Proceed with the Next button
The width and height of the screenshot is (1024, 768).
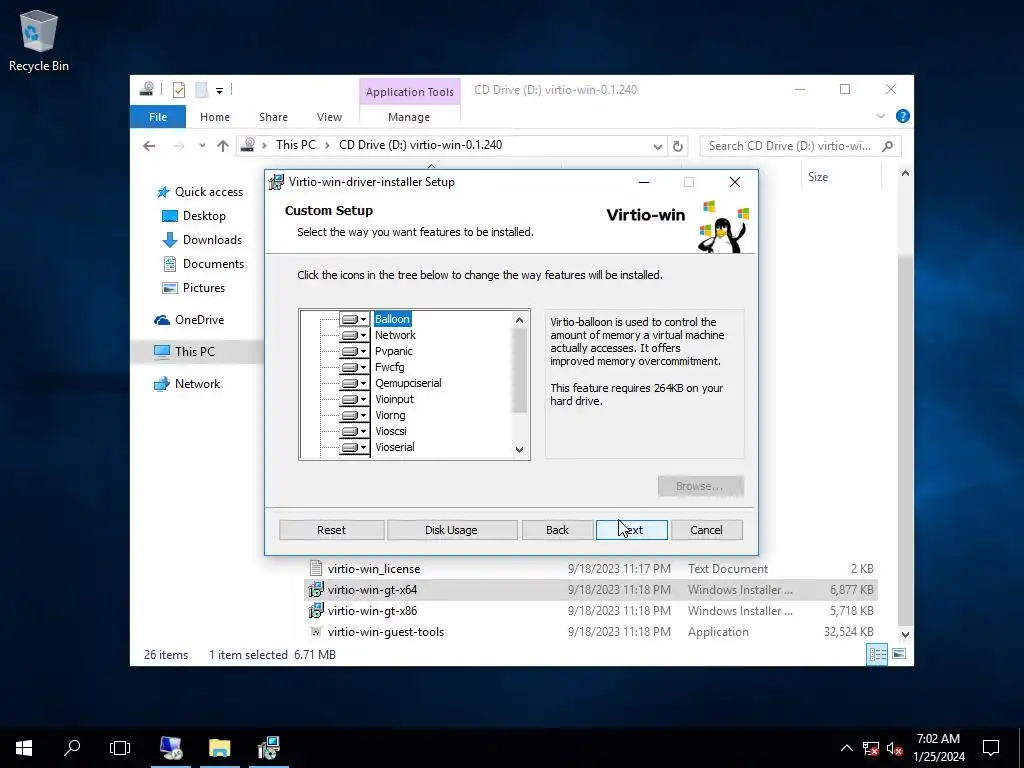632,530
